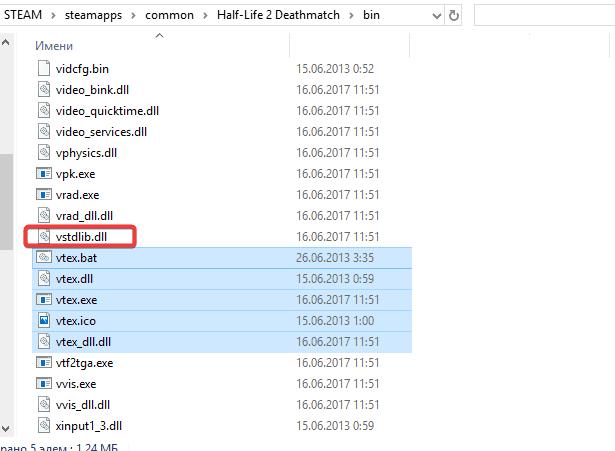Click the bin segment in address bar
This screenshot has height=451, width=615.
click(371, 15)
